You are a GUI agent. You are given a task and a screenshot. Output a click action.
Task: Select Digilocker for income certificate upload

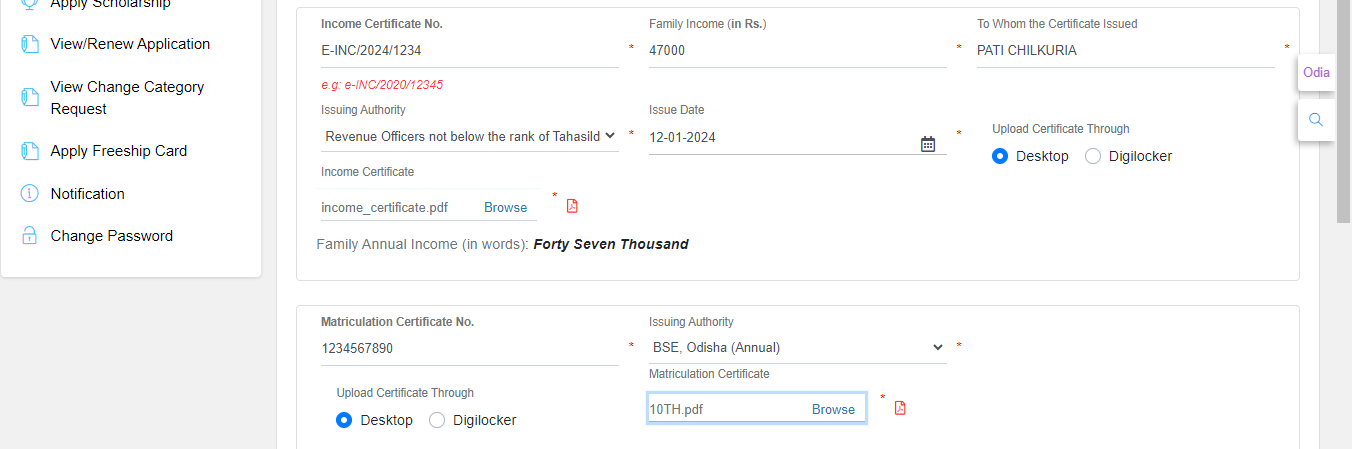[x=1093, y=156]
